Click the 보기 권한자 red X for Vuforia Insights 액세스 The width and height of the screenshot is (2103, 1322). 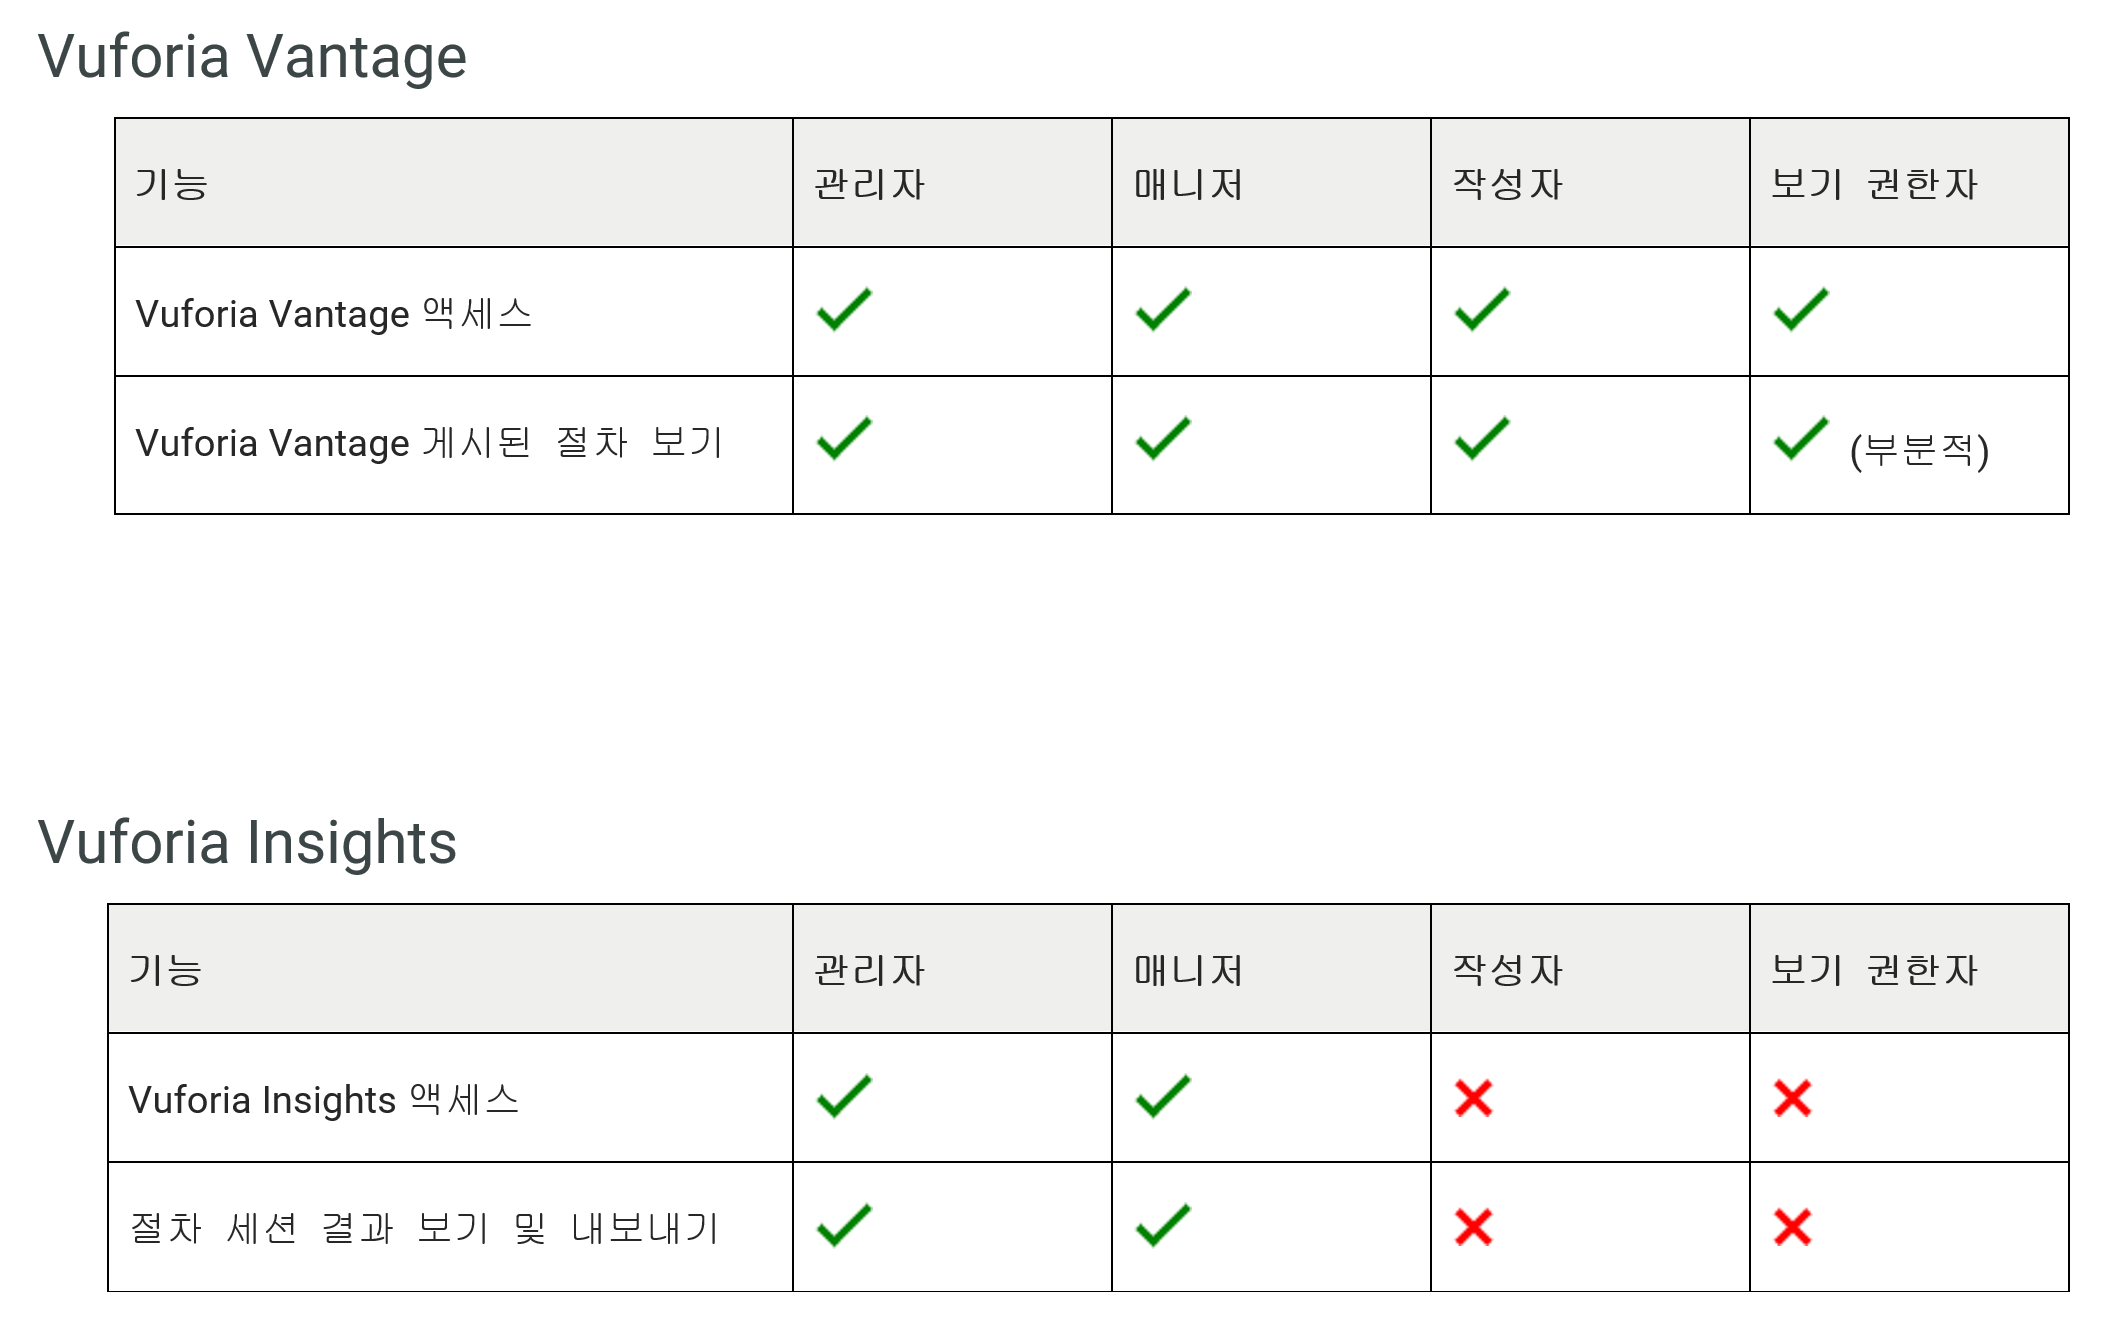[1792, 1098]
